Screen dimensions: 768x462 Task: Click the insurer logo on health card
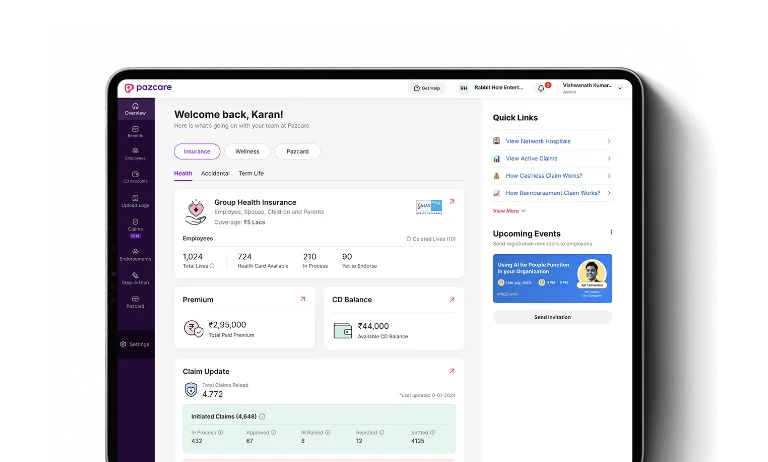click(429, 207)
